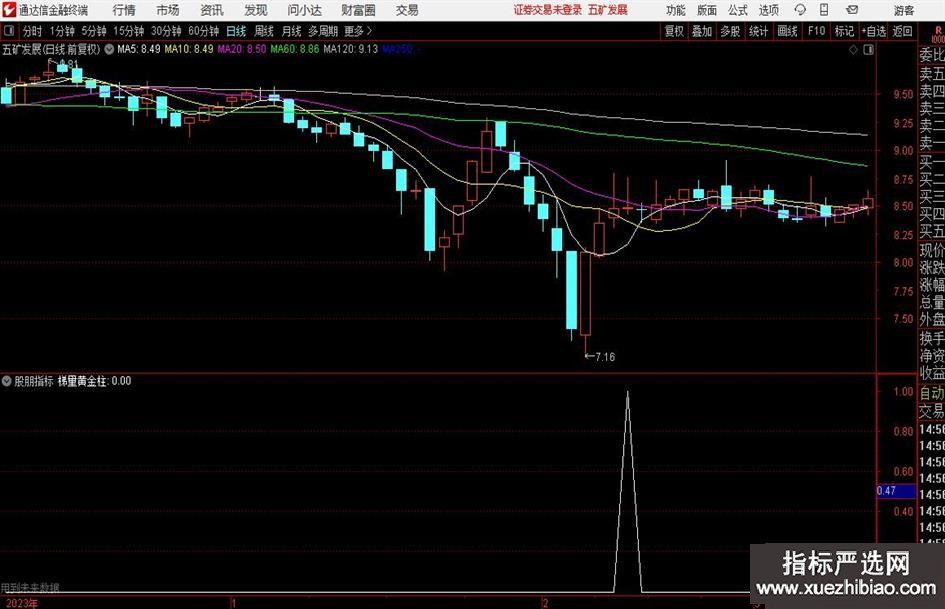Click the 7.16 low price label
Image resolution: width=945 pixels, height=609 pixels.
click(x=605, y=357)
